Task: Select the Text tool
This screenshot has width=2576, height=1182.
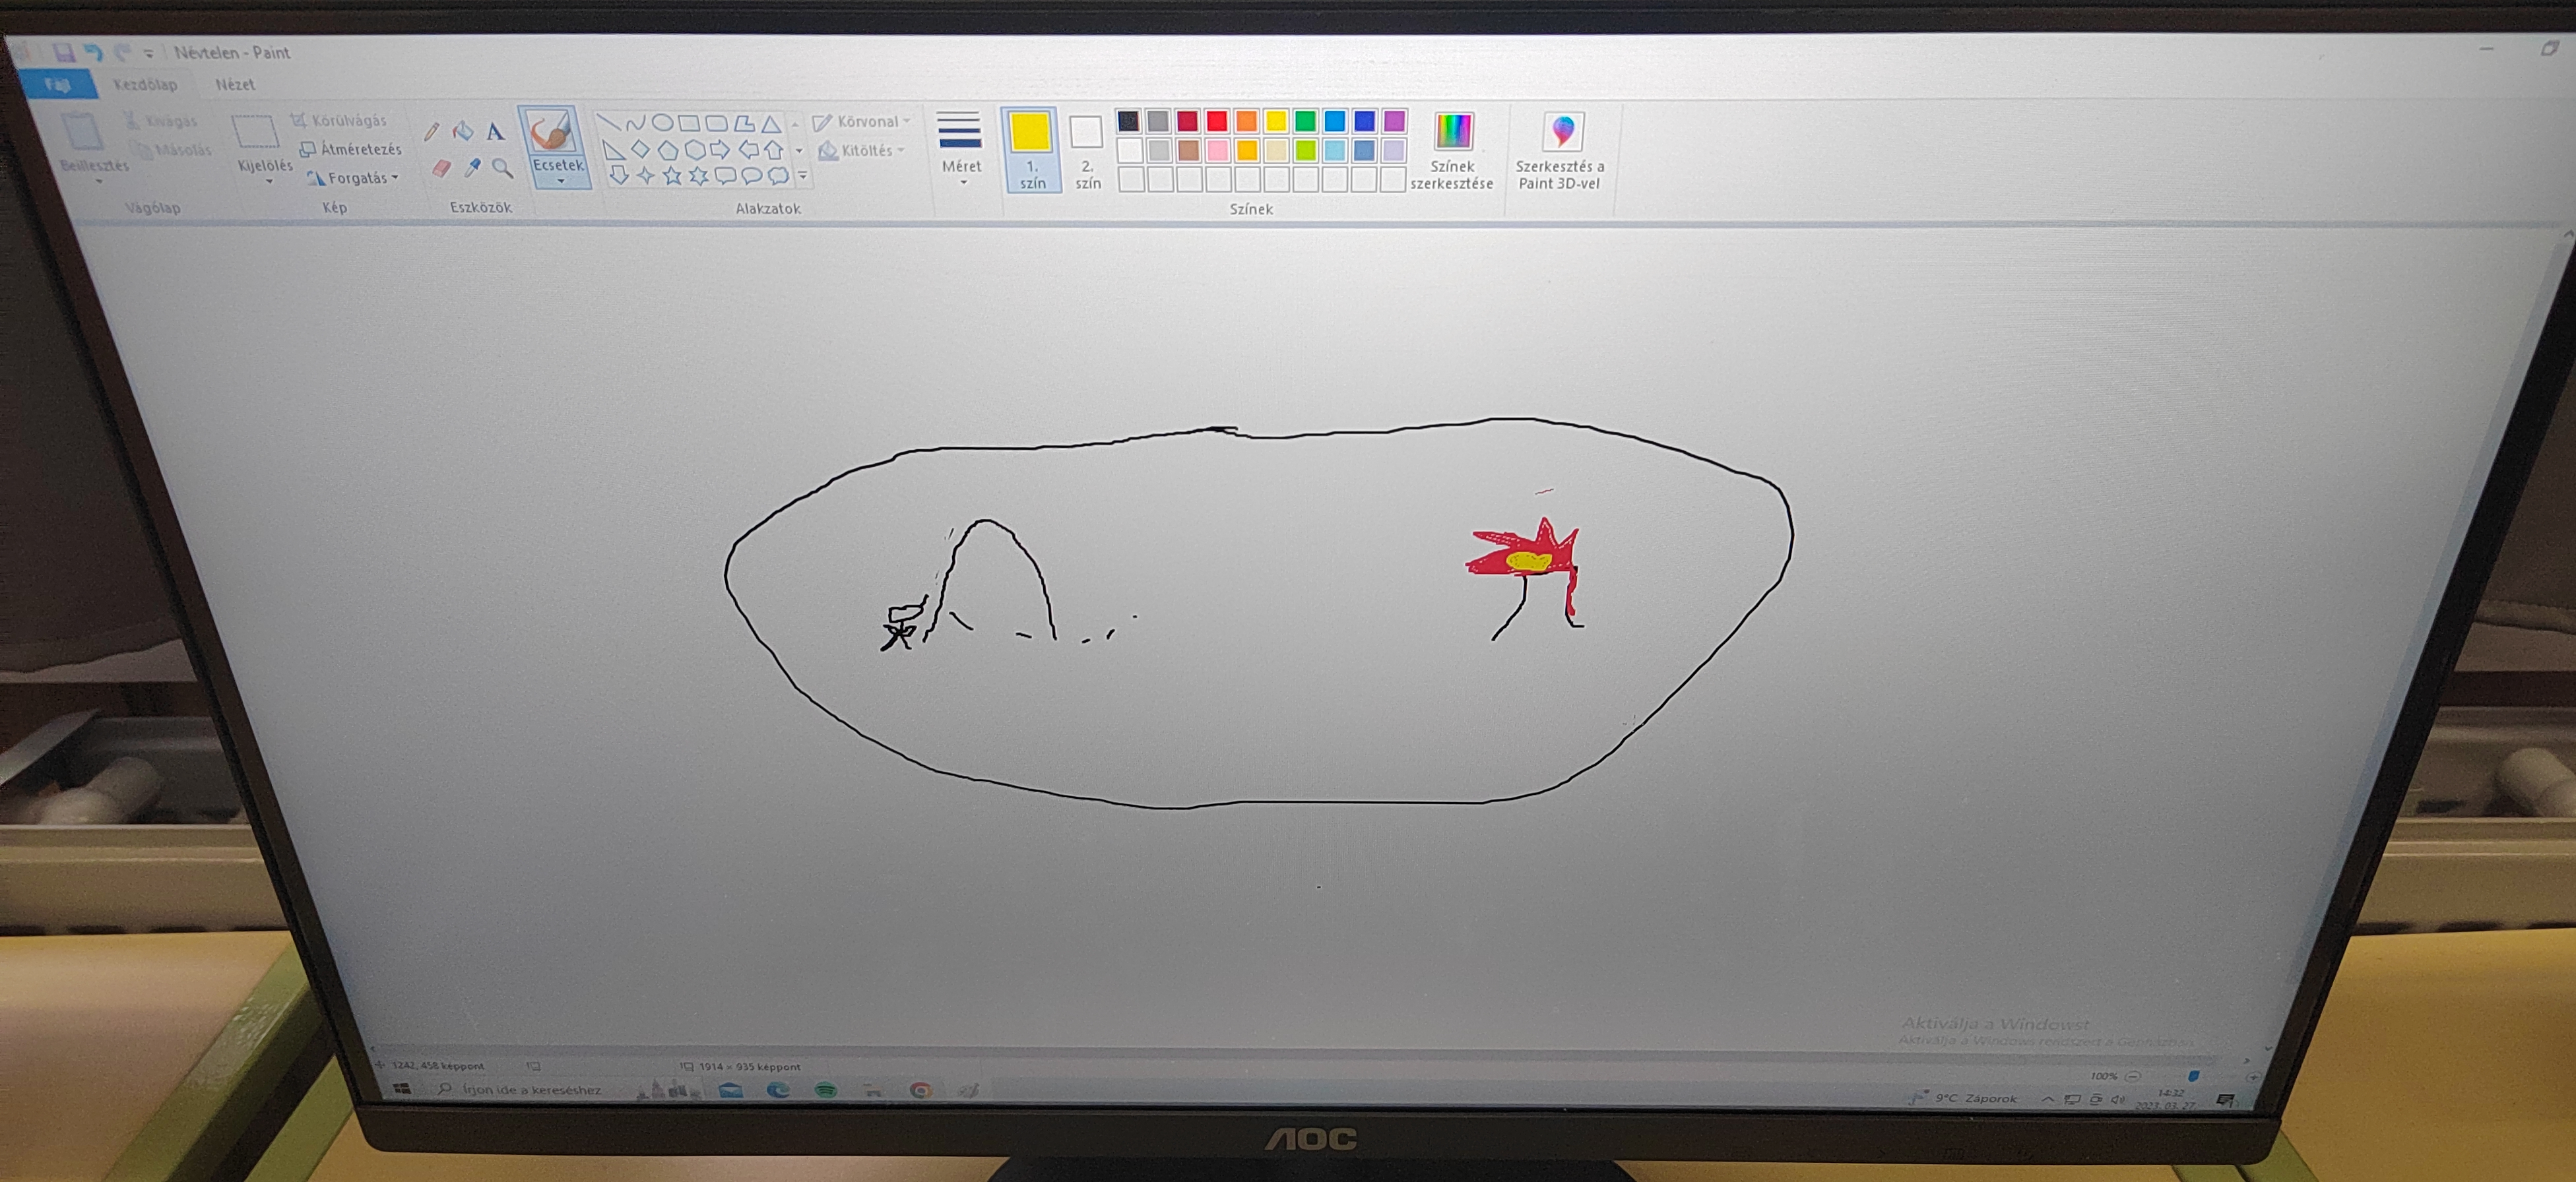Action: (495, 132)
